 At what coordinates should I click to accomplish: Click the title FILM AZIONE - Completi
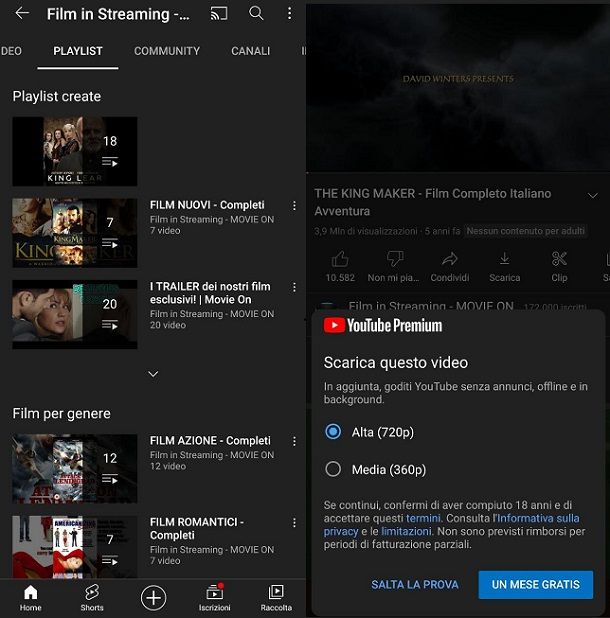[x=210, y=440]
